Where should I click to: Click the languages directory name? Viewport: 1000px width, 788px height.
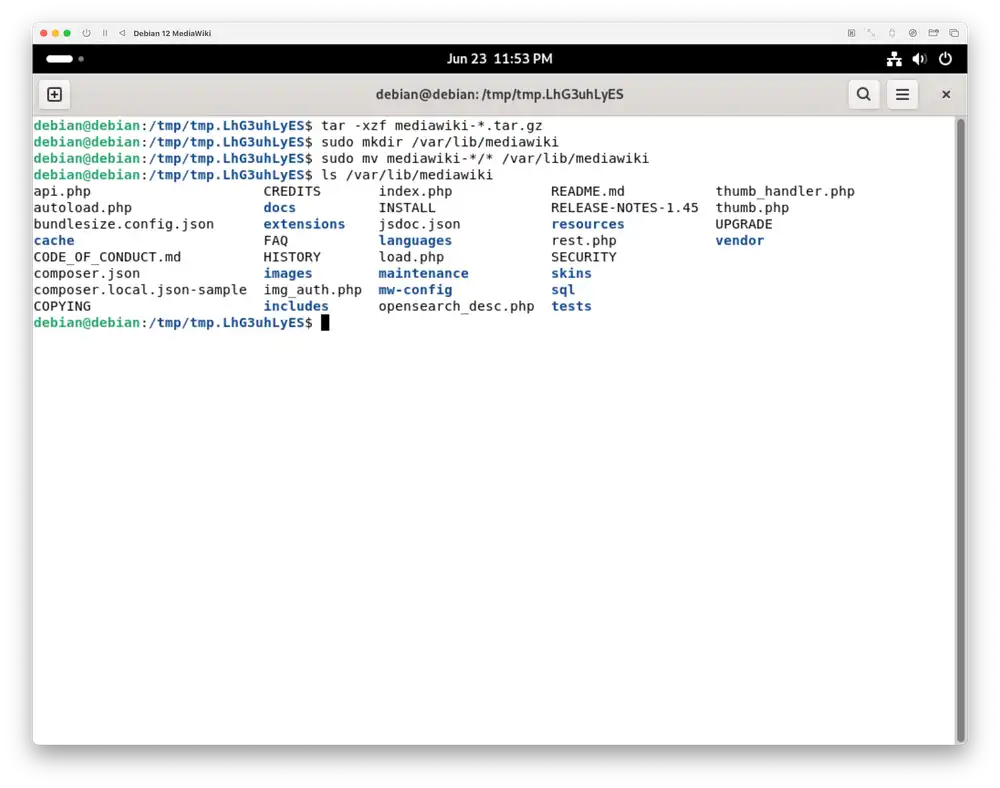point(415,241)
